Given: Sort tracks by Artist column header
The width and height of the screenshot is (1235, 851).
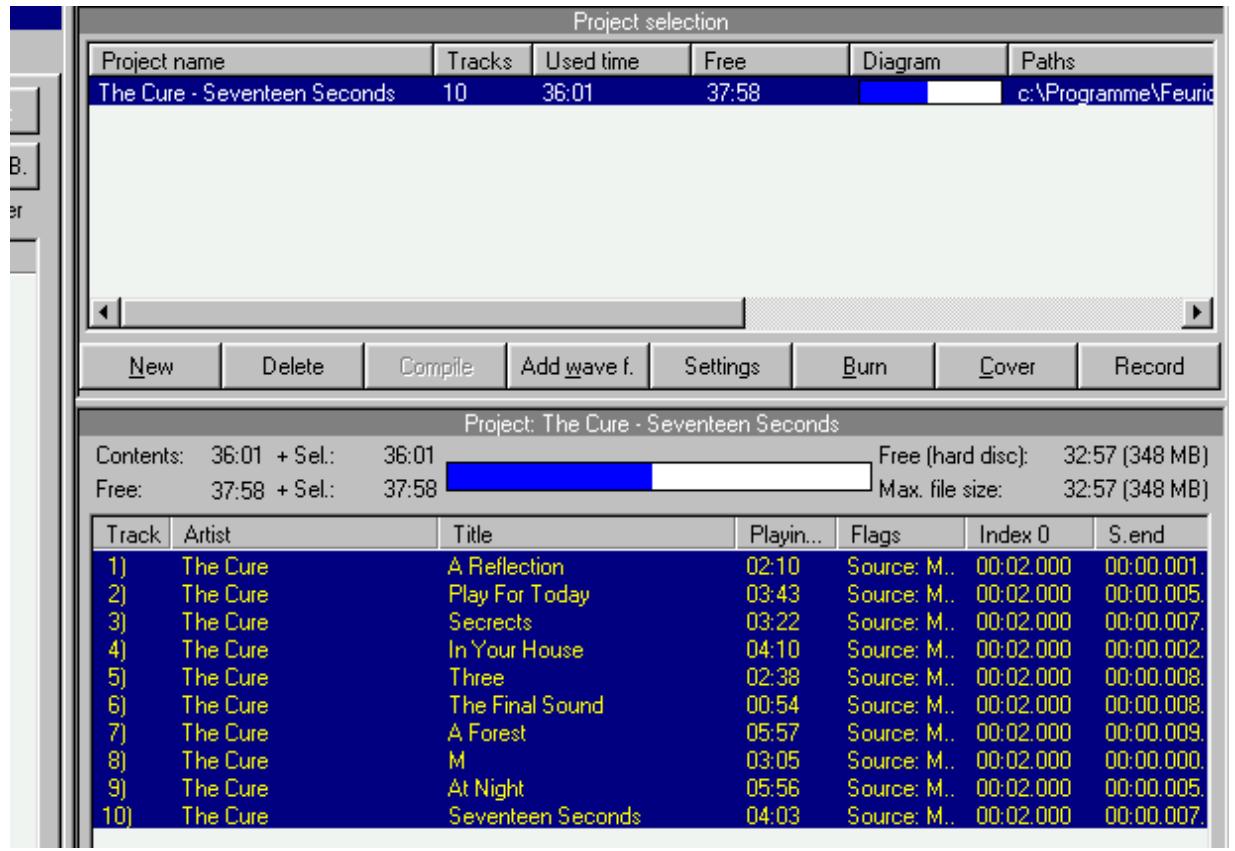Looking at the screenshot, I should coord(305,536).
